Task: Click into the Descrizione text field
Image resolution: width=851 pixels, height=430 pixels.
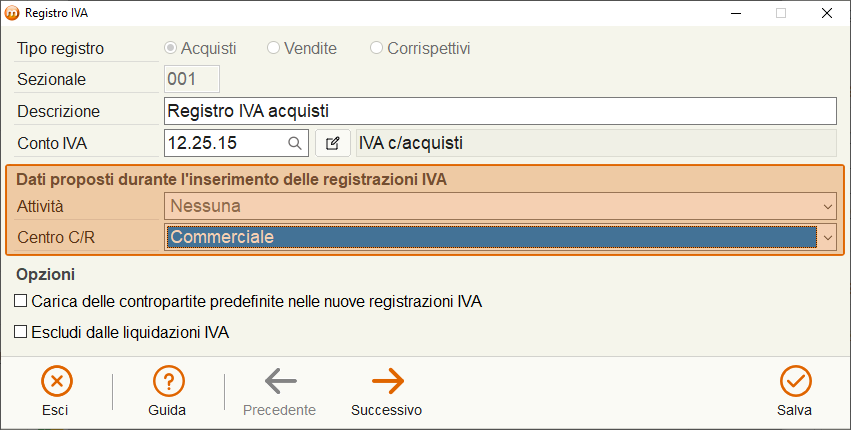Action: [500, 111]
